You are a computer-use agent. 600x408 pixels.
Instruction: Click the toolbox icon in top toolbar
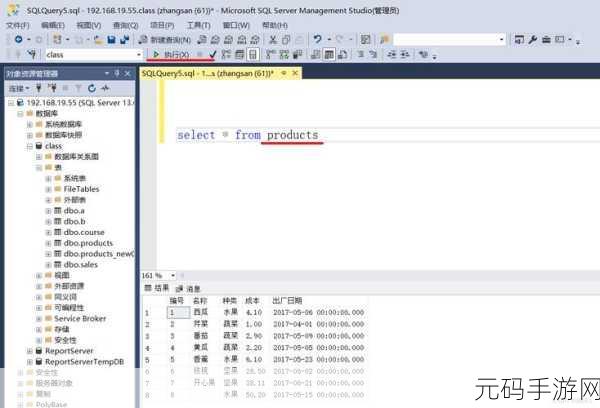[x=546, y=39]
